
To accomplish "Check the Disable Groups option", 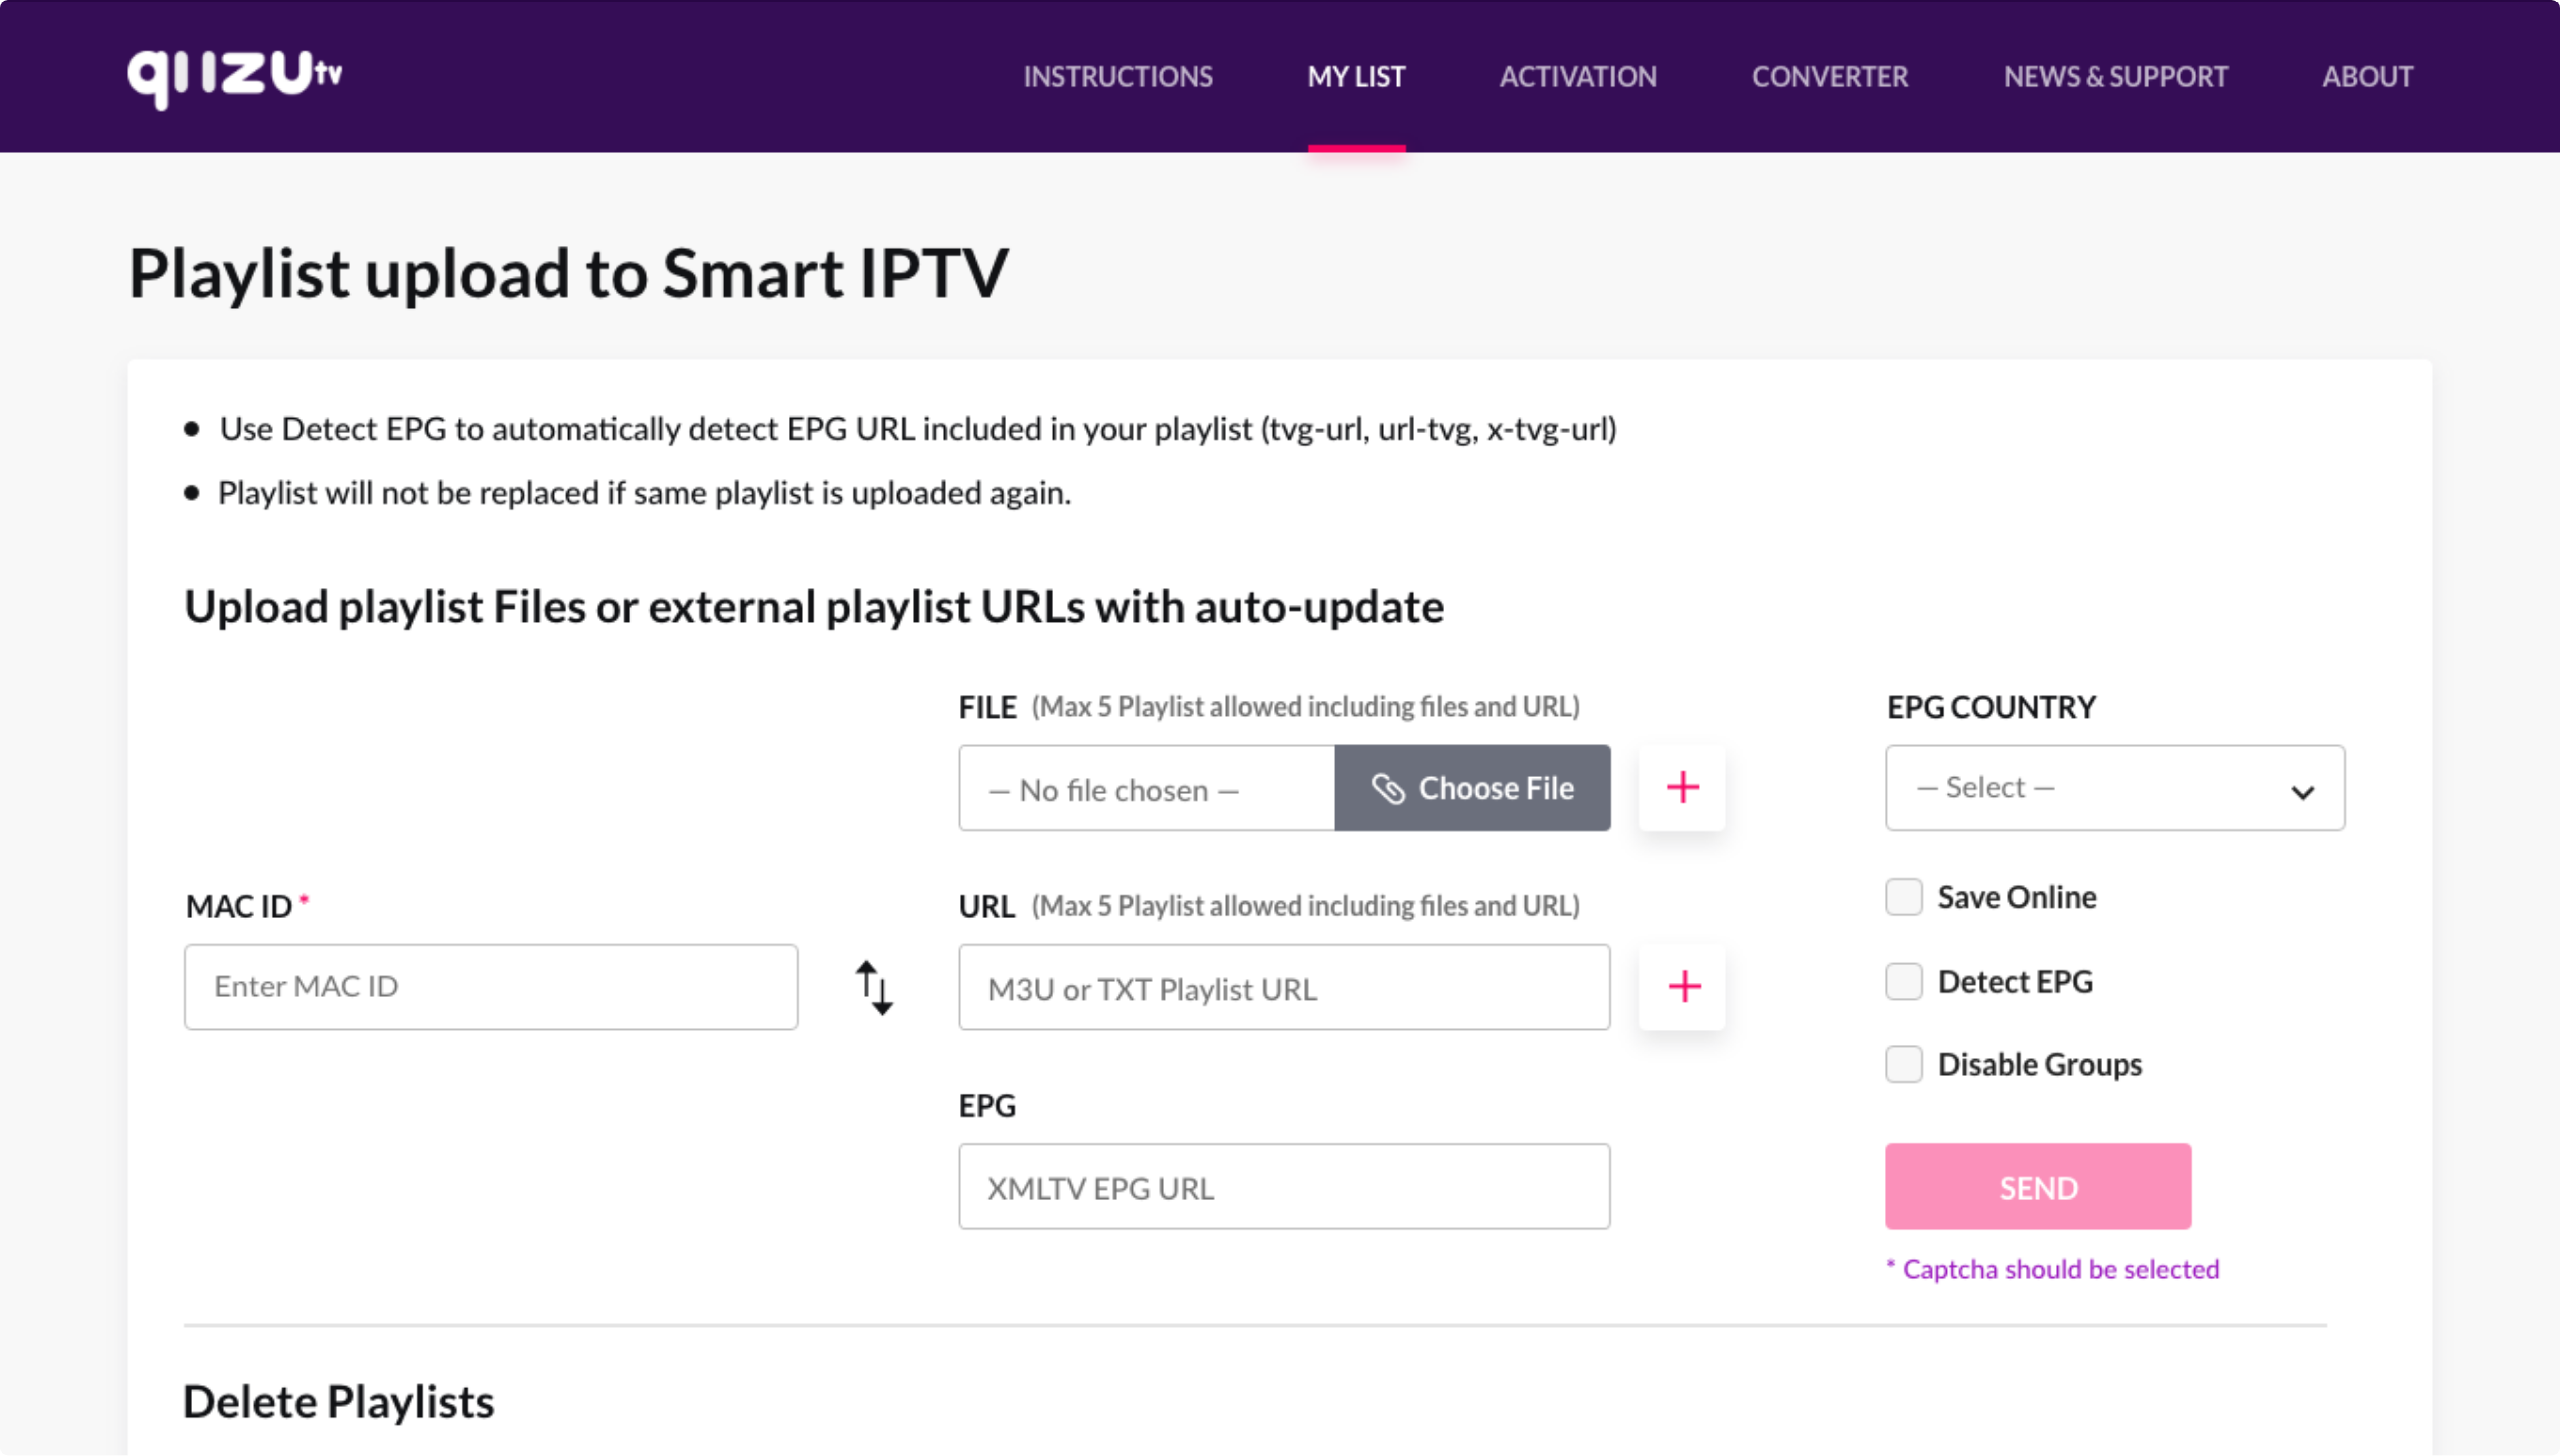I will point(1904,1064).
